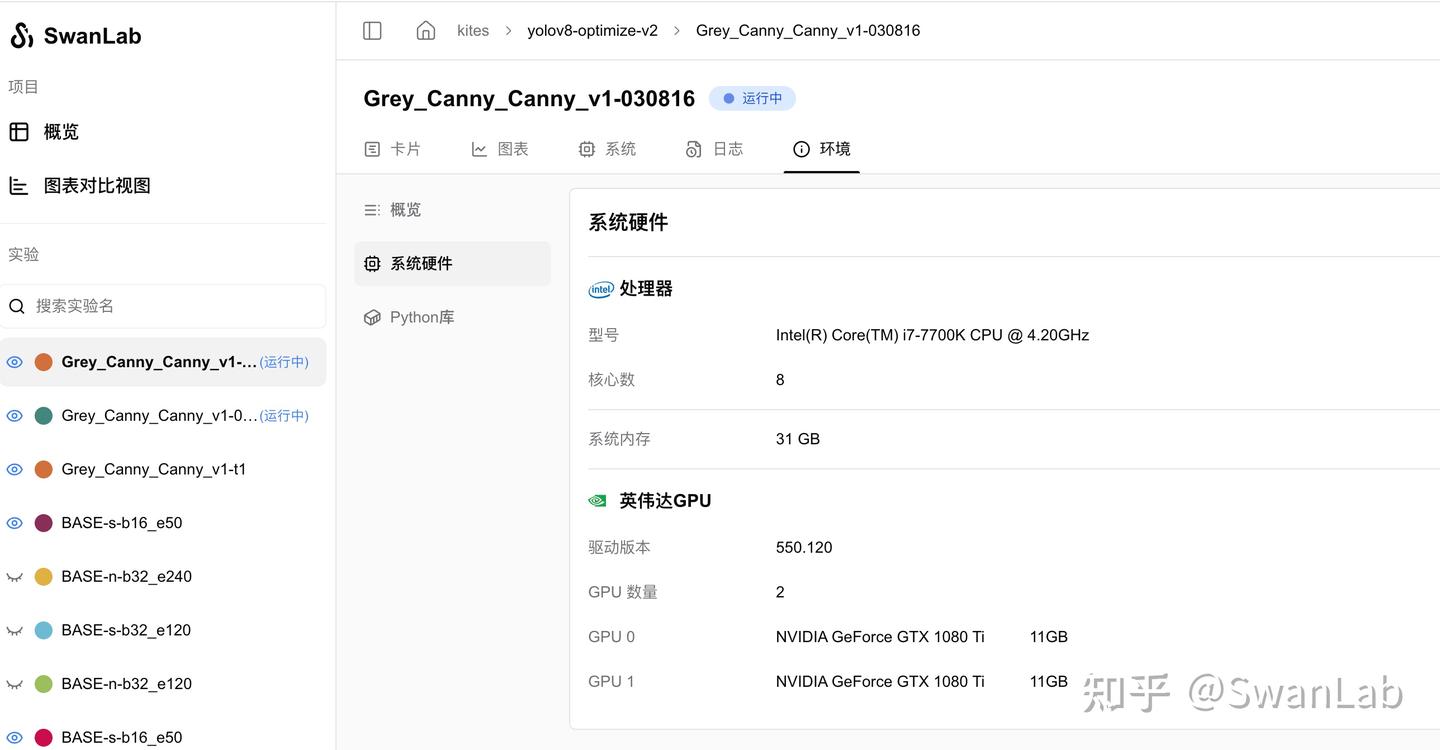
Task: Open 概览 in environment sidebar
Action: coord(452,210)
